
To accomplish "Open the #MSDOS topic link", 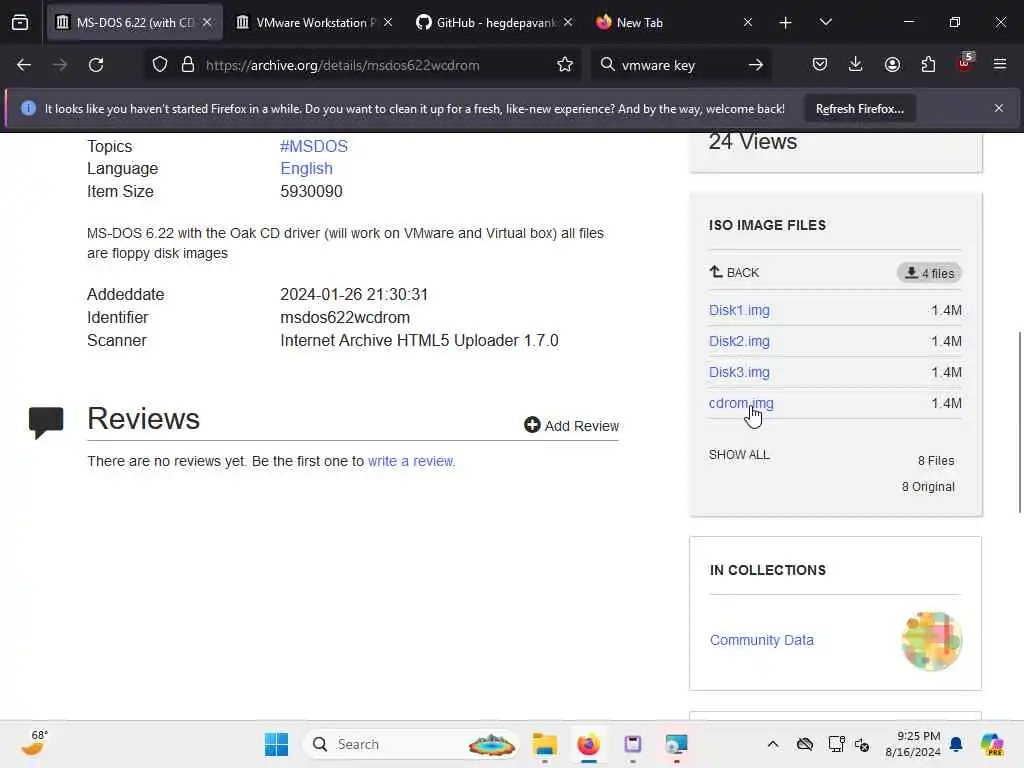I will click(x=314, y=146).
